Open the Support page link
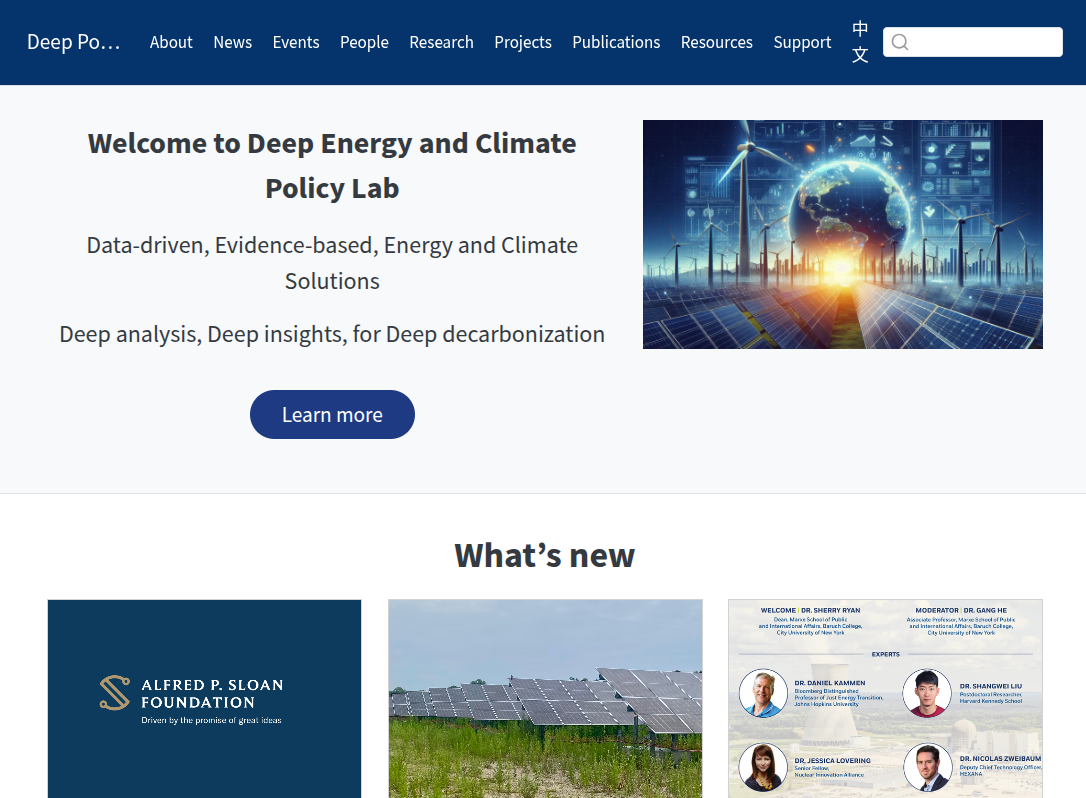Image resolution: width=1086 pixels, height=798 pixels. click(802, 42)
